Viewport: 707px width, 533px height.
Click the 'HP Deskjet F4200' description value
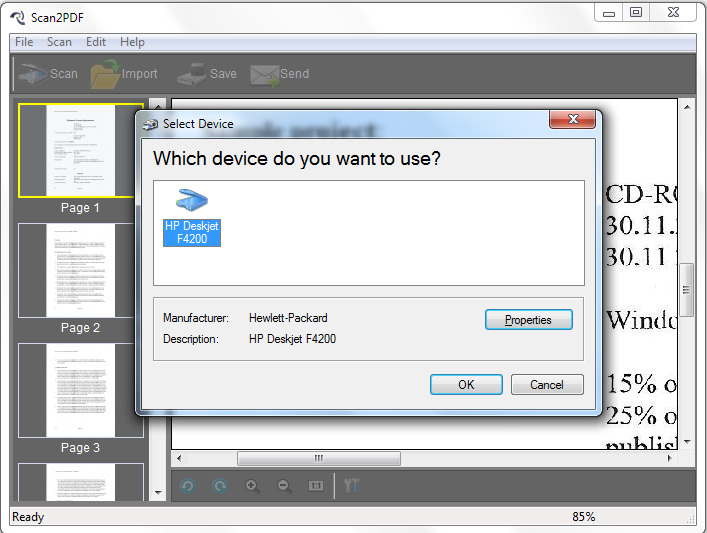(x=292, y=339)
